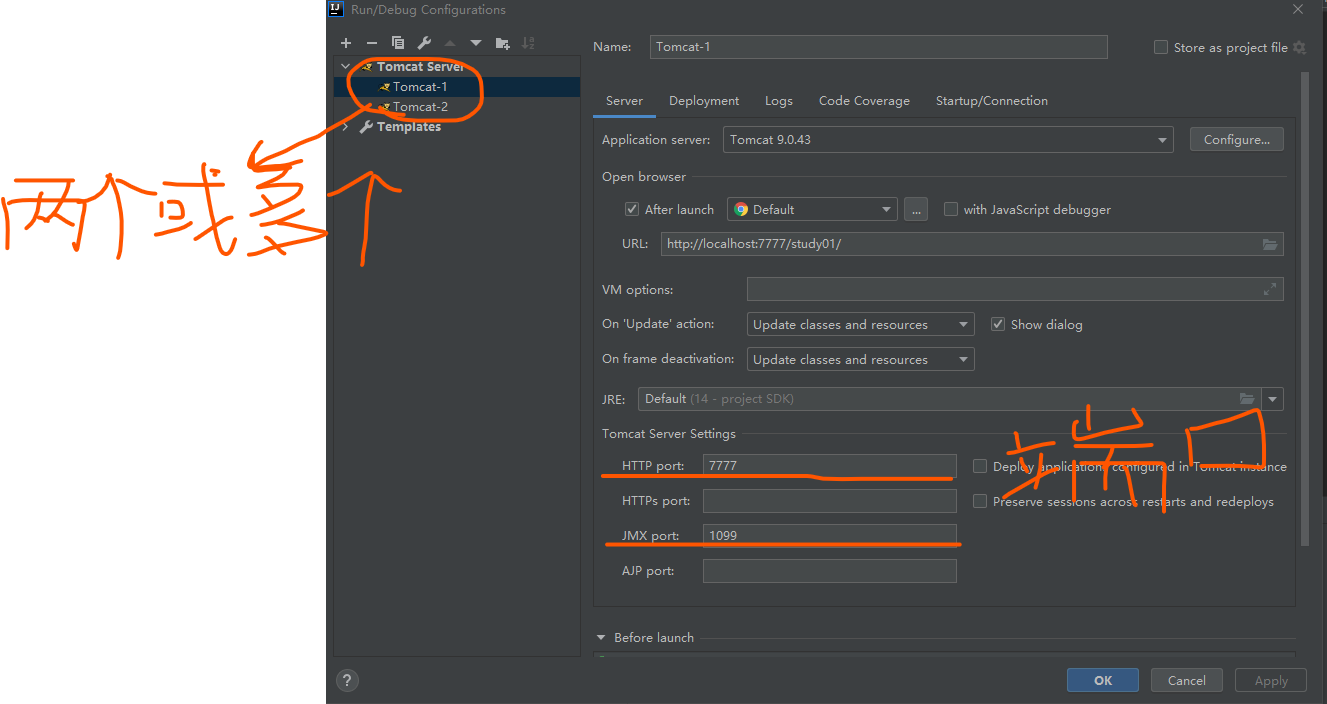
Task: Confirm with the OK button
Action: [1103, 680]
